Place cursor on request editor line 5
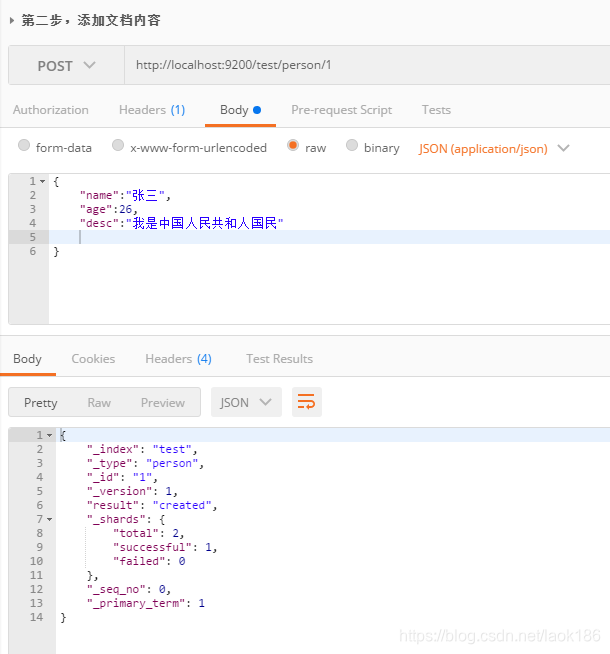This screenshot has width=610, height=654. [x=329, y=237]
